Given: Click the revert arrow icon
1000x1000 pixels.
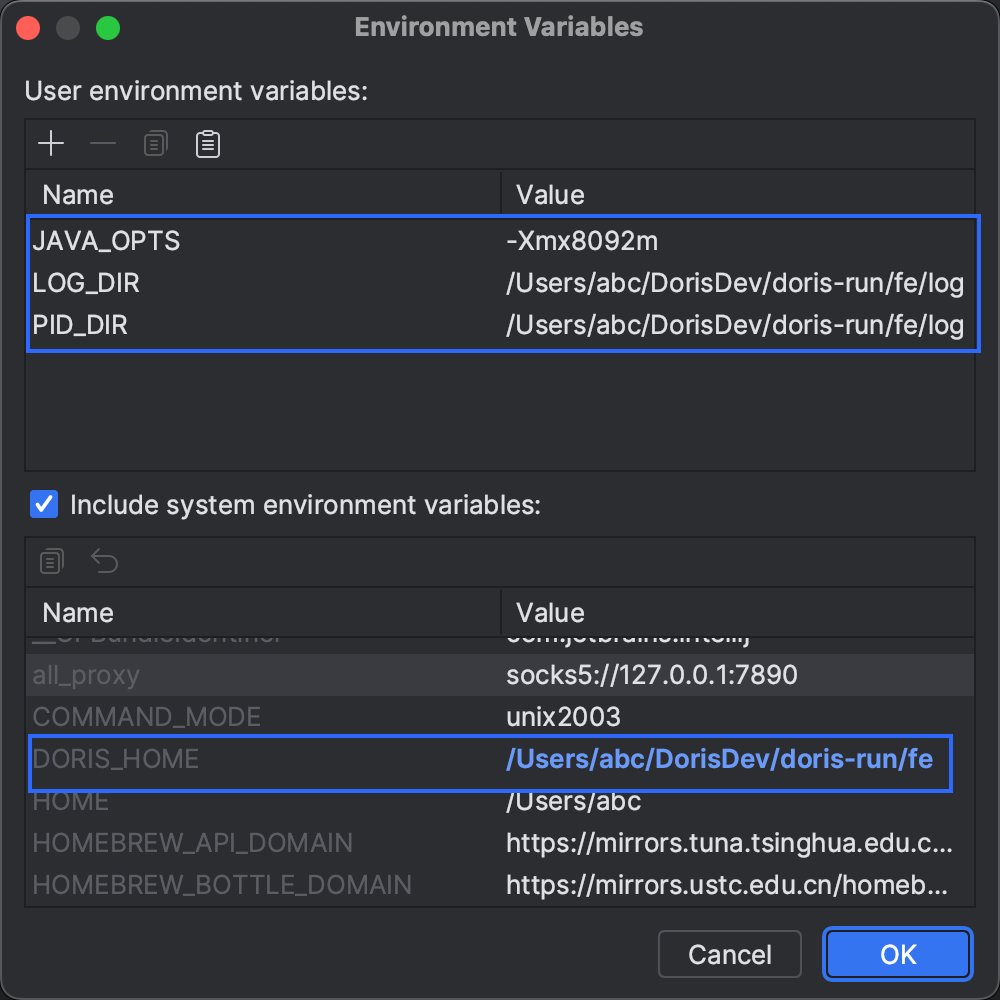Looking at the screenshot, I should [x=104, y=561].
